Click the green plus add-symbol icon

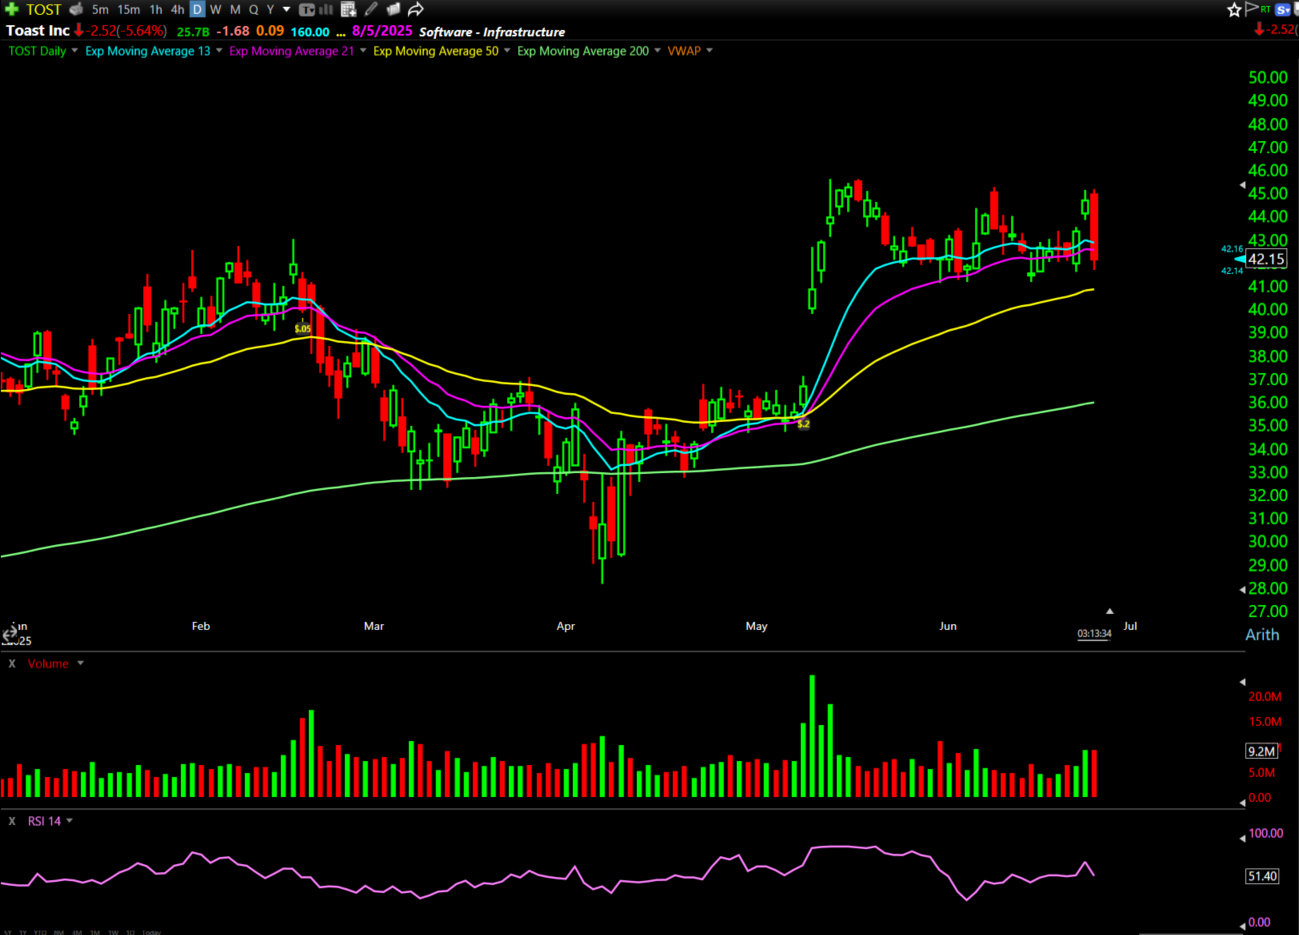pos(12,9)
